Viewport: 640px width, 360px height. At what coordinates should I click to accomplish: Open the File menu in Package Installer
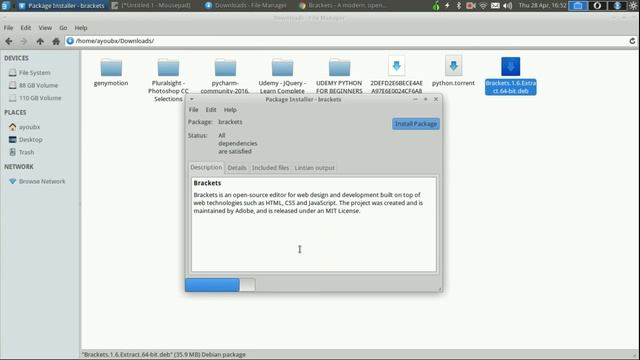click(x=193, y=110)
